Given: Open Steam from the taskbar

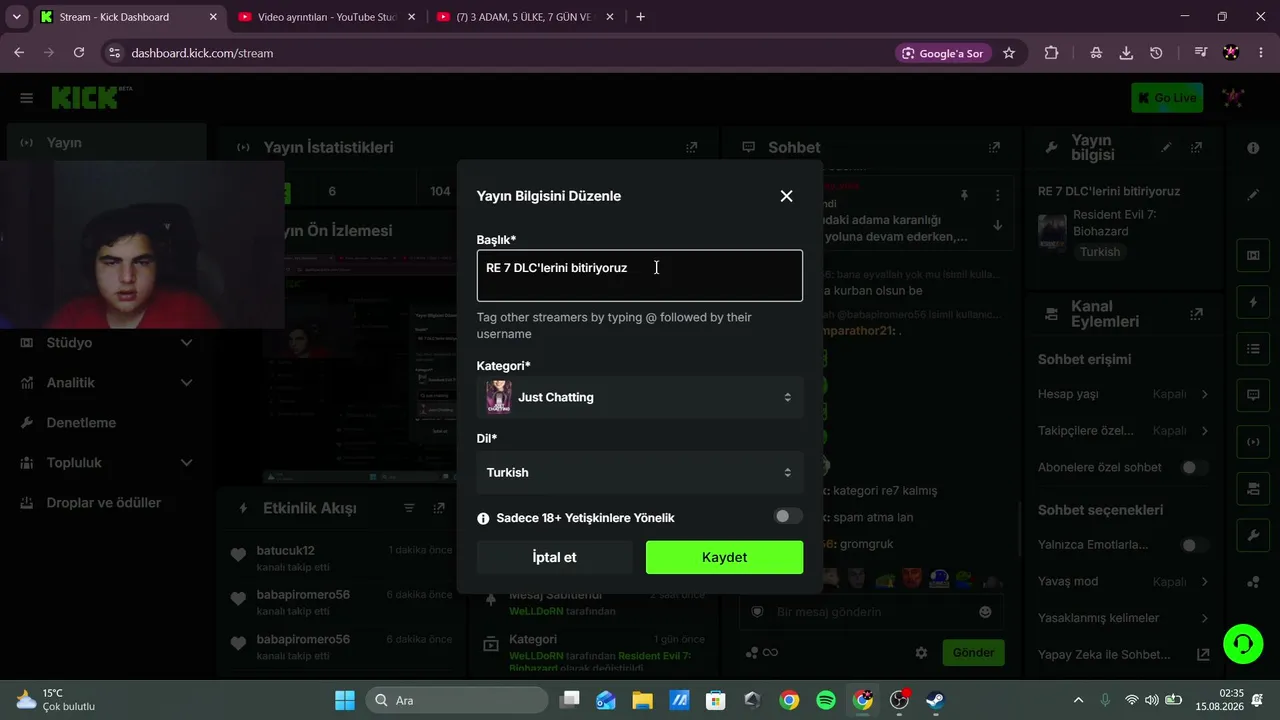Looking at the screenshot, I should point(935,700).
